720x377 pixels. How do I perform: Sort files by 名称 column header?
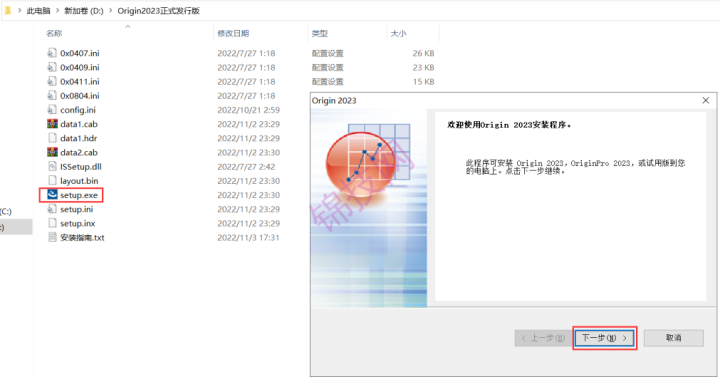[54, 33]
